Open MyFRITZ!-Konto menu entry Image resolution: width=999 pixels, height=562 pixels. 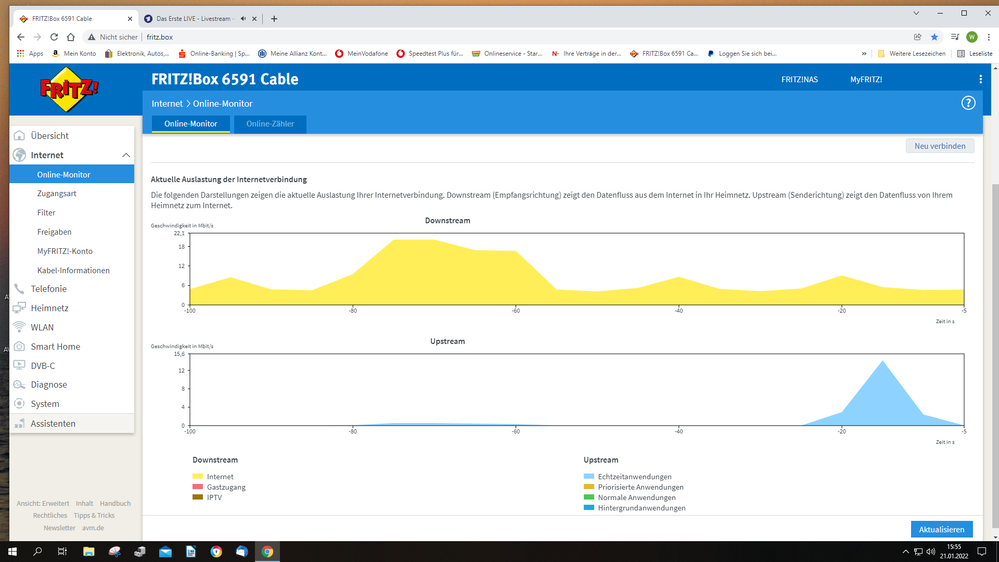[x=64, y=251]
